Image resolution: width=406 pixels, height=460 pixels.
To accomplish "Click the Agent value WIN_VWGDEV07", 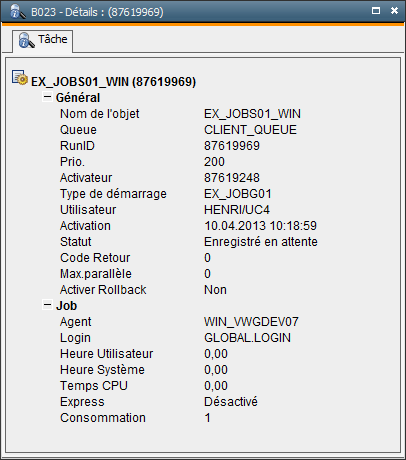I will pos(251,322).
